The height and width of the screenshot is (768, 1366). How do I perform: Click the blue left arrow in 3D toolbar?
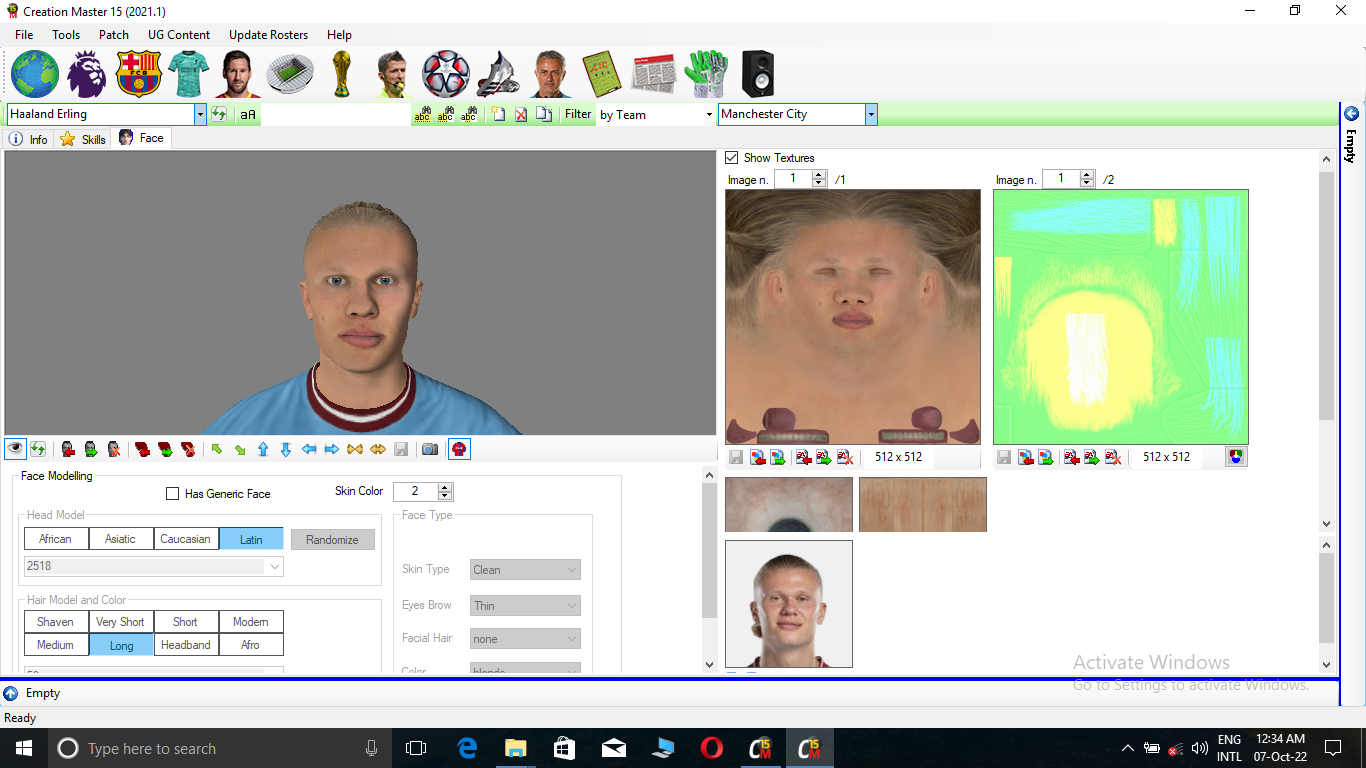309,449
